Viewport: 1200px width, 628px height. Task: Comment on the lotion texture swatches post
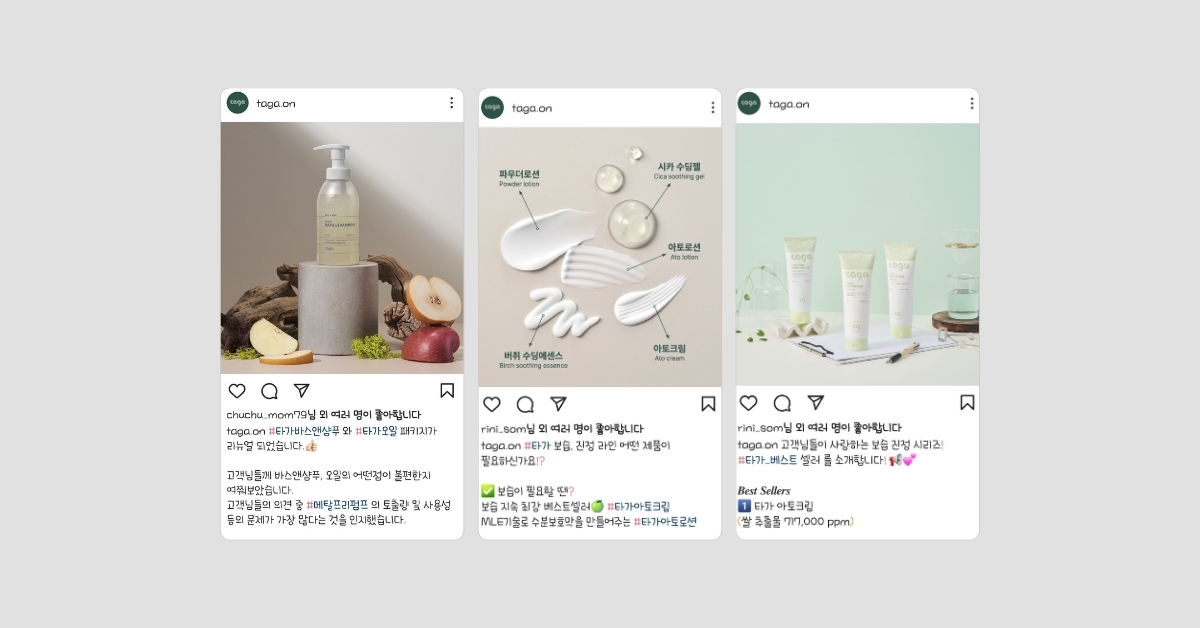[x=525, y=404]
